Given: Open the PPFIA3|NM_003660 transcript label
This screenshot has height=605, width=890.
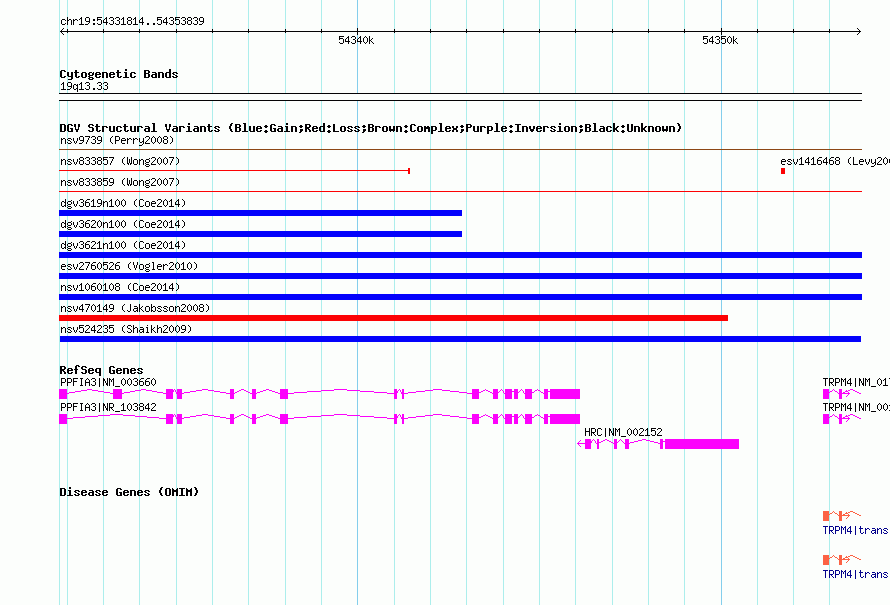Looking at the screenshot, I should pyautogui.click(x=108, y=383).
